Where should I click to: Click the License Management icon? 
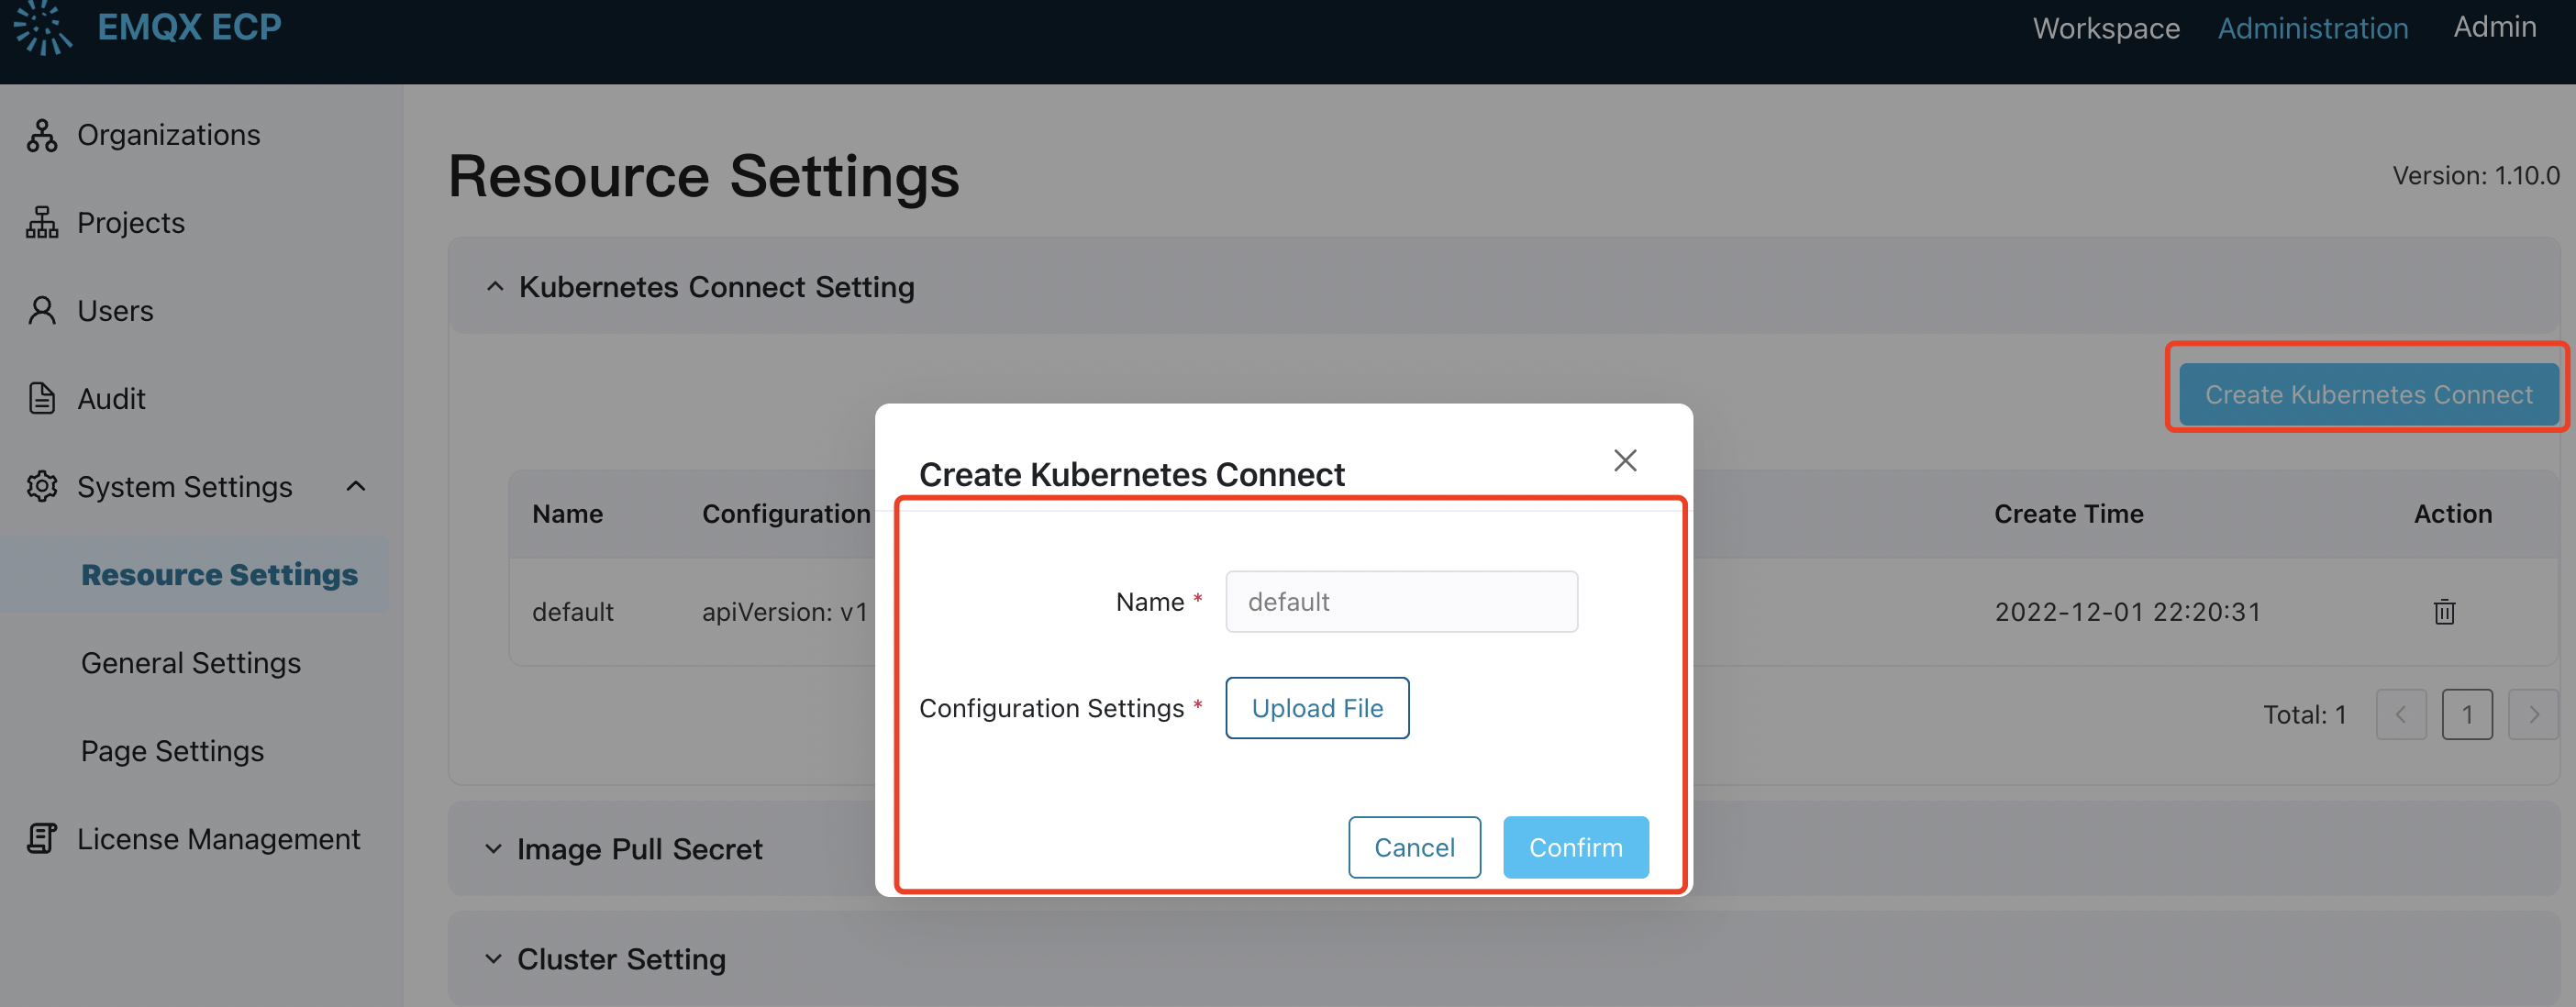coord(42,839)
